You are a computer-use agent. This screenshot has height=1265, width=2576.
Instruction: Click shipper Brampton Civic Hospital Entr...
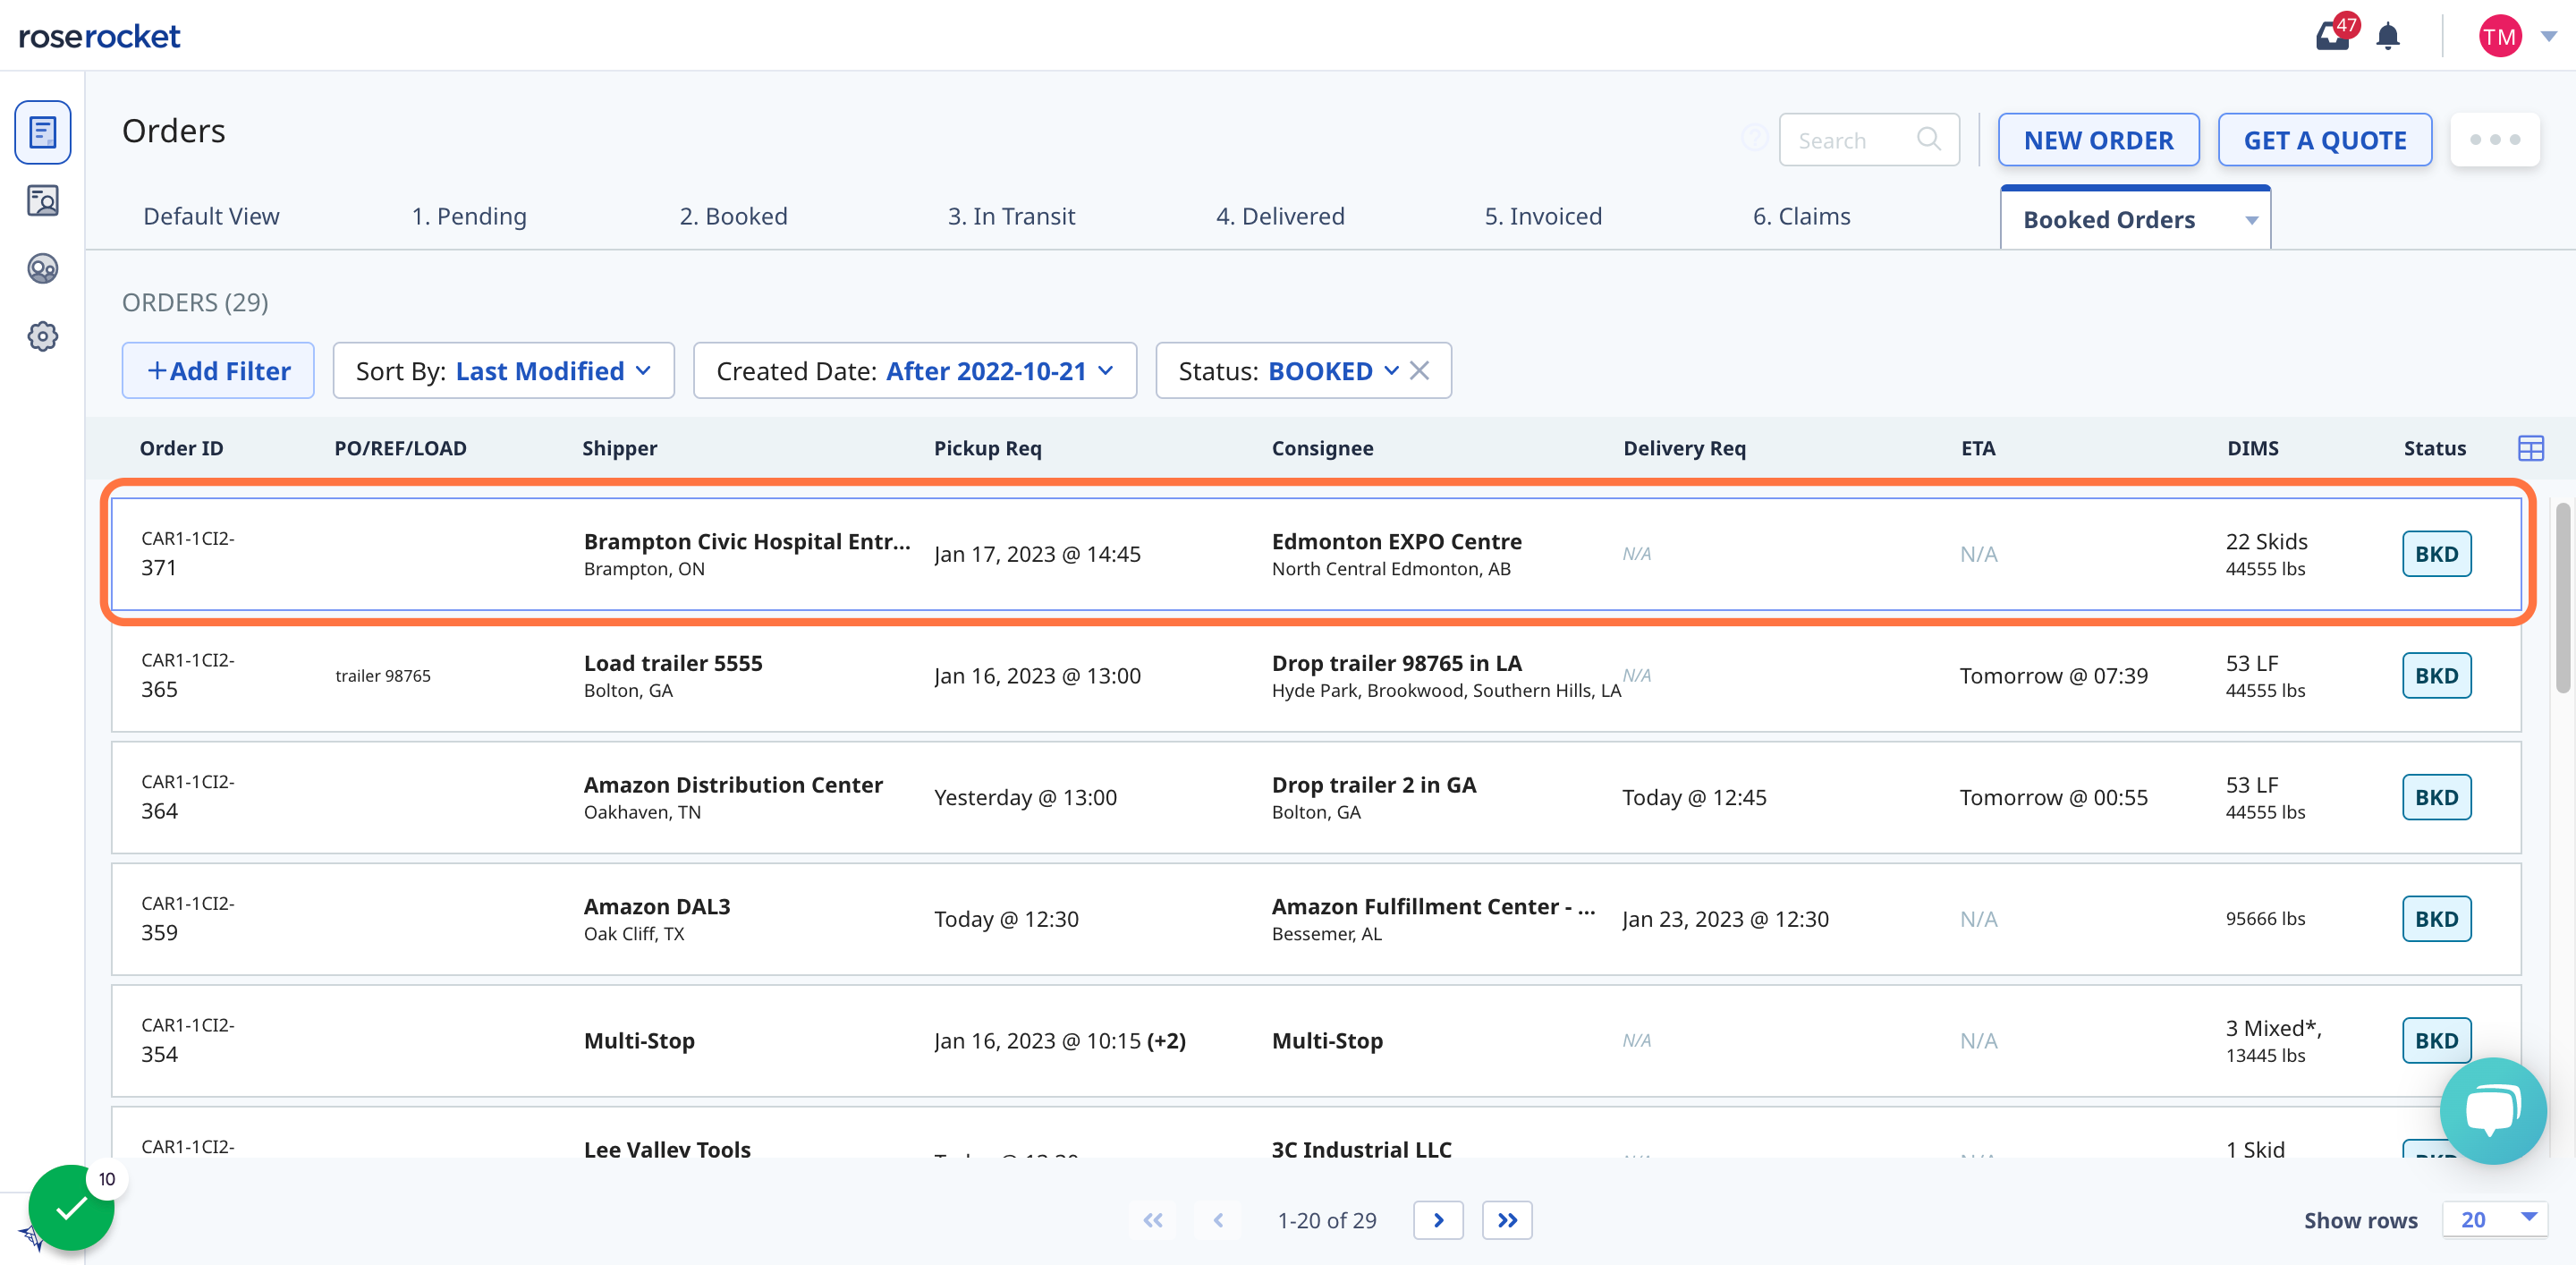click(x=747, y=541)
